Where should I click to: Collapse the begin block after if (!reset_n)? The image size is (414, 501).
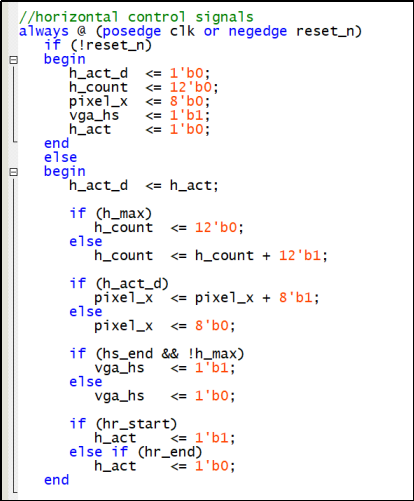coord(13,60)
